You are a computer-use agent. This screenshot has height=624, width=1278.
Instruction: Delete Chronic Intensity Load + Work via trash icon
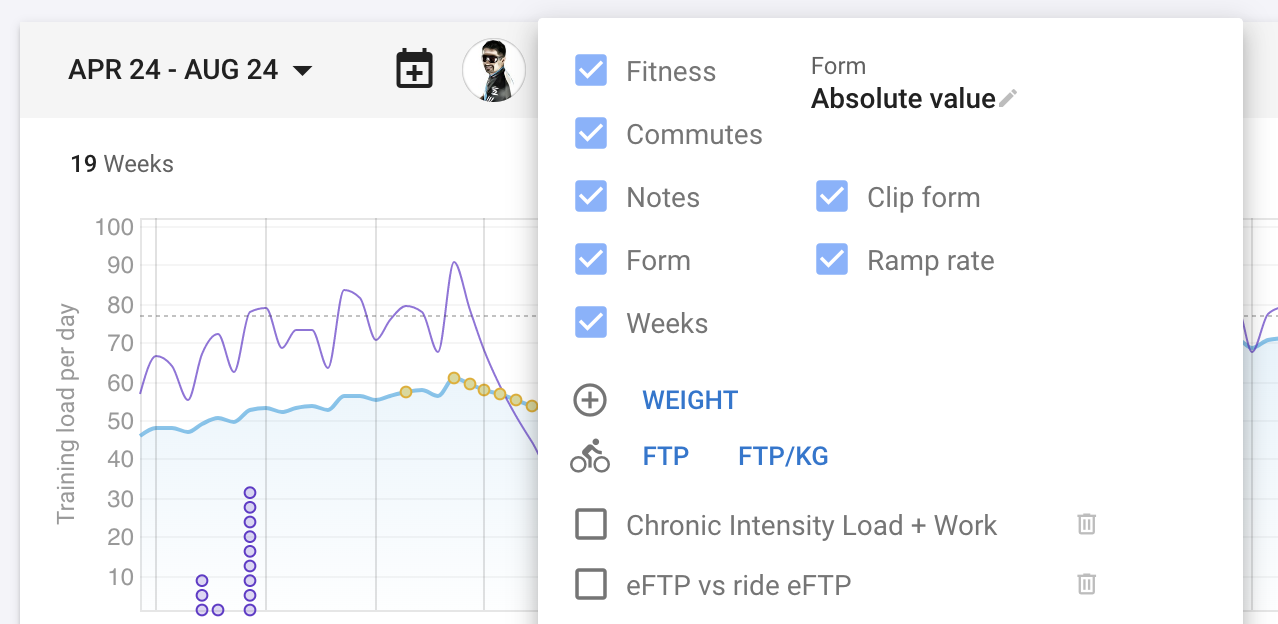tap(1086, 524)
